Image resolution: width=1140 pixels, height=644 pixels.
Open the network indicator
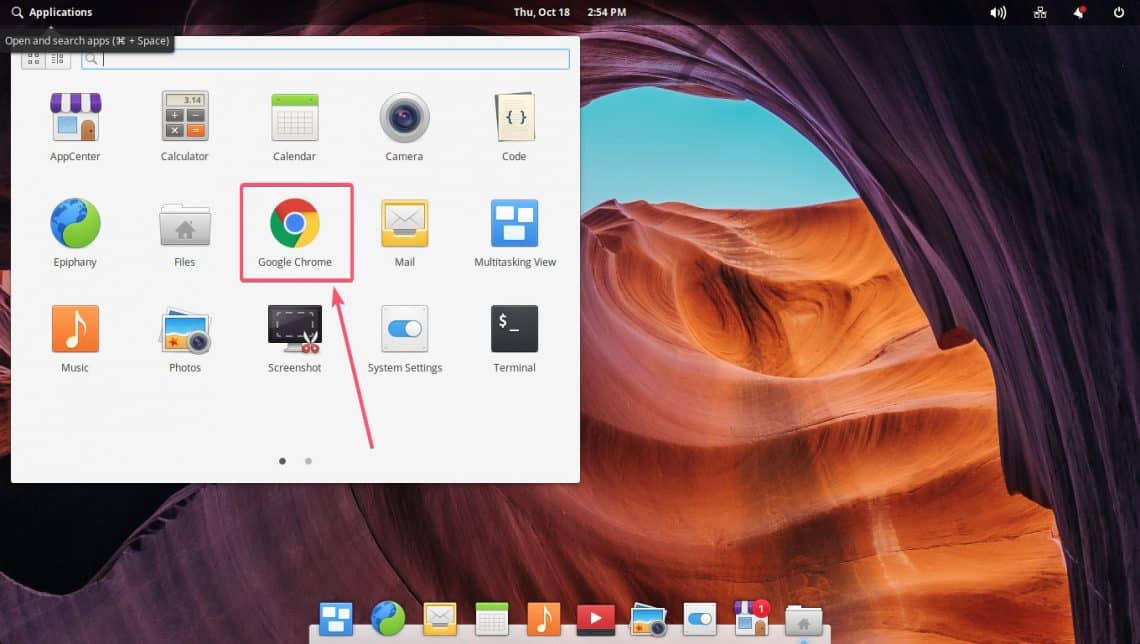point(1040,12)
